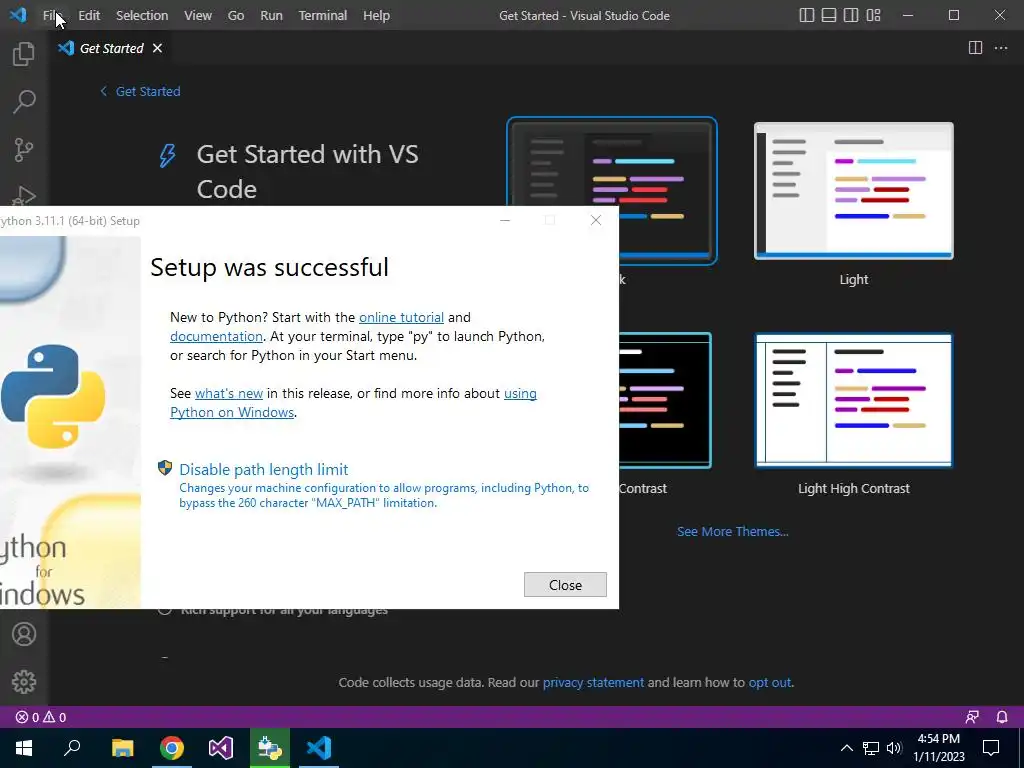Customize layout icon in title bar
1024x768 pixels.
(x=873, y=15)
